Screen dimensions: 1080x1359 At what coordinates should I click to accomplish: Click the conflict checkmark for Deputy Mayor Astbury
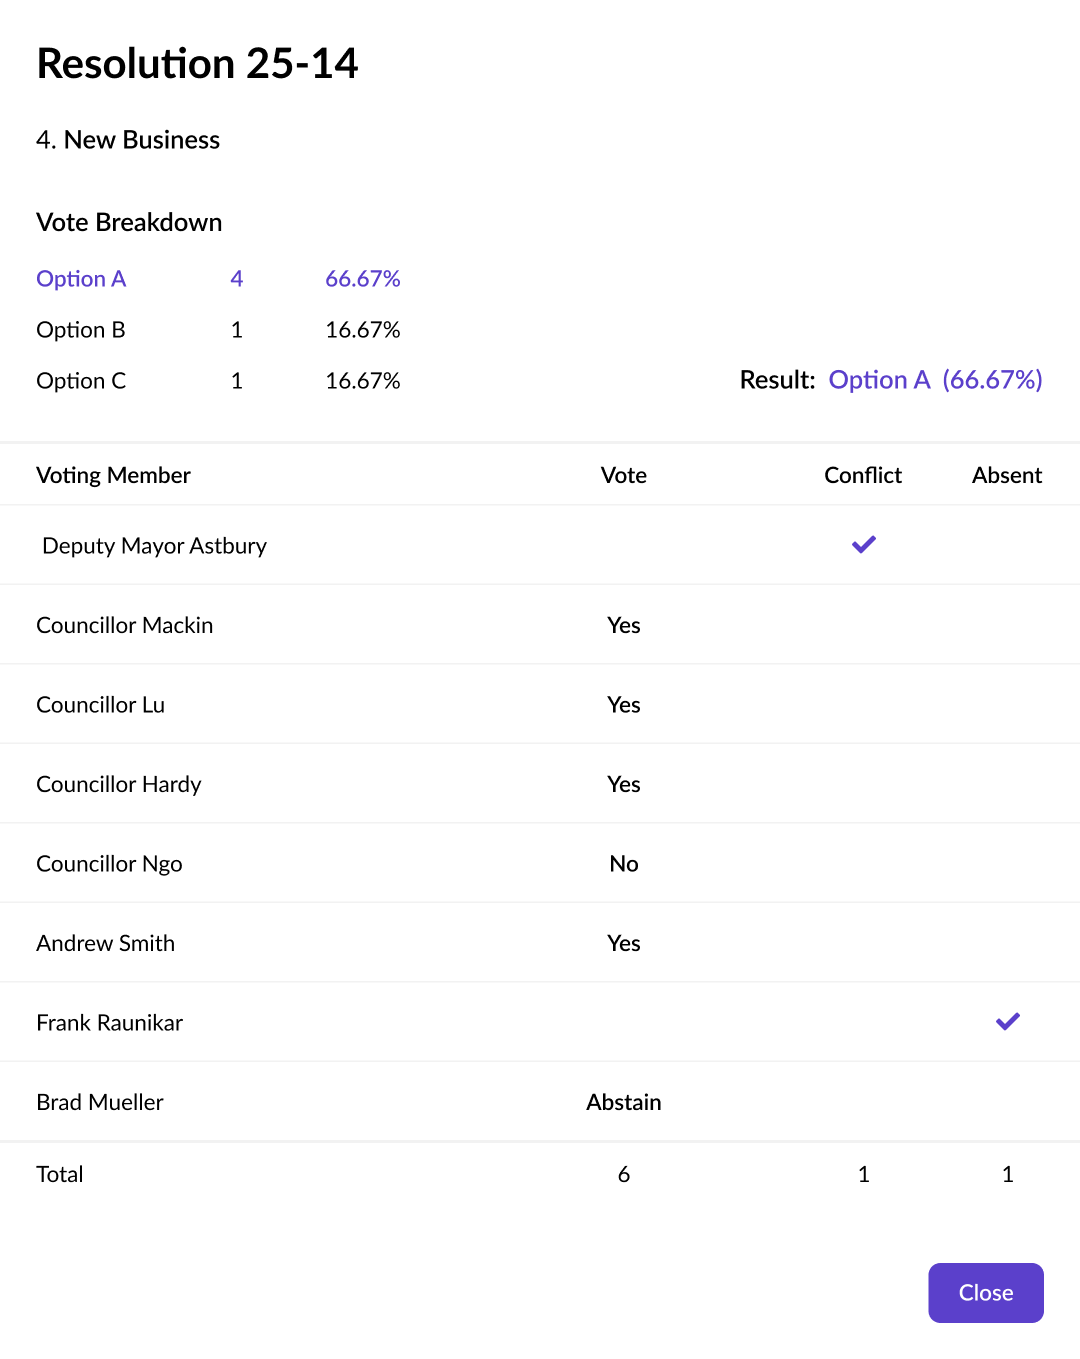(864, 545)
